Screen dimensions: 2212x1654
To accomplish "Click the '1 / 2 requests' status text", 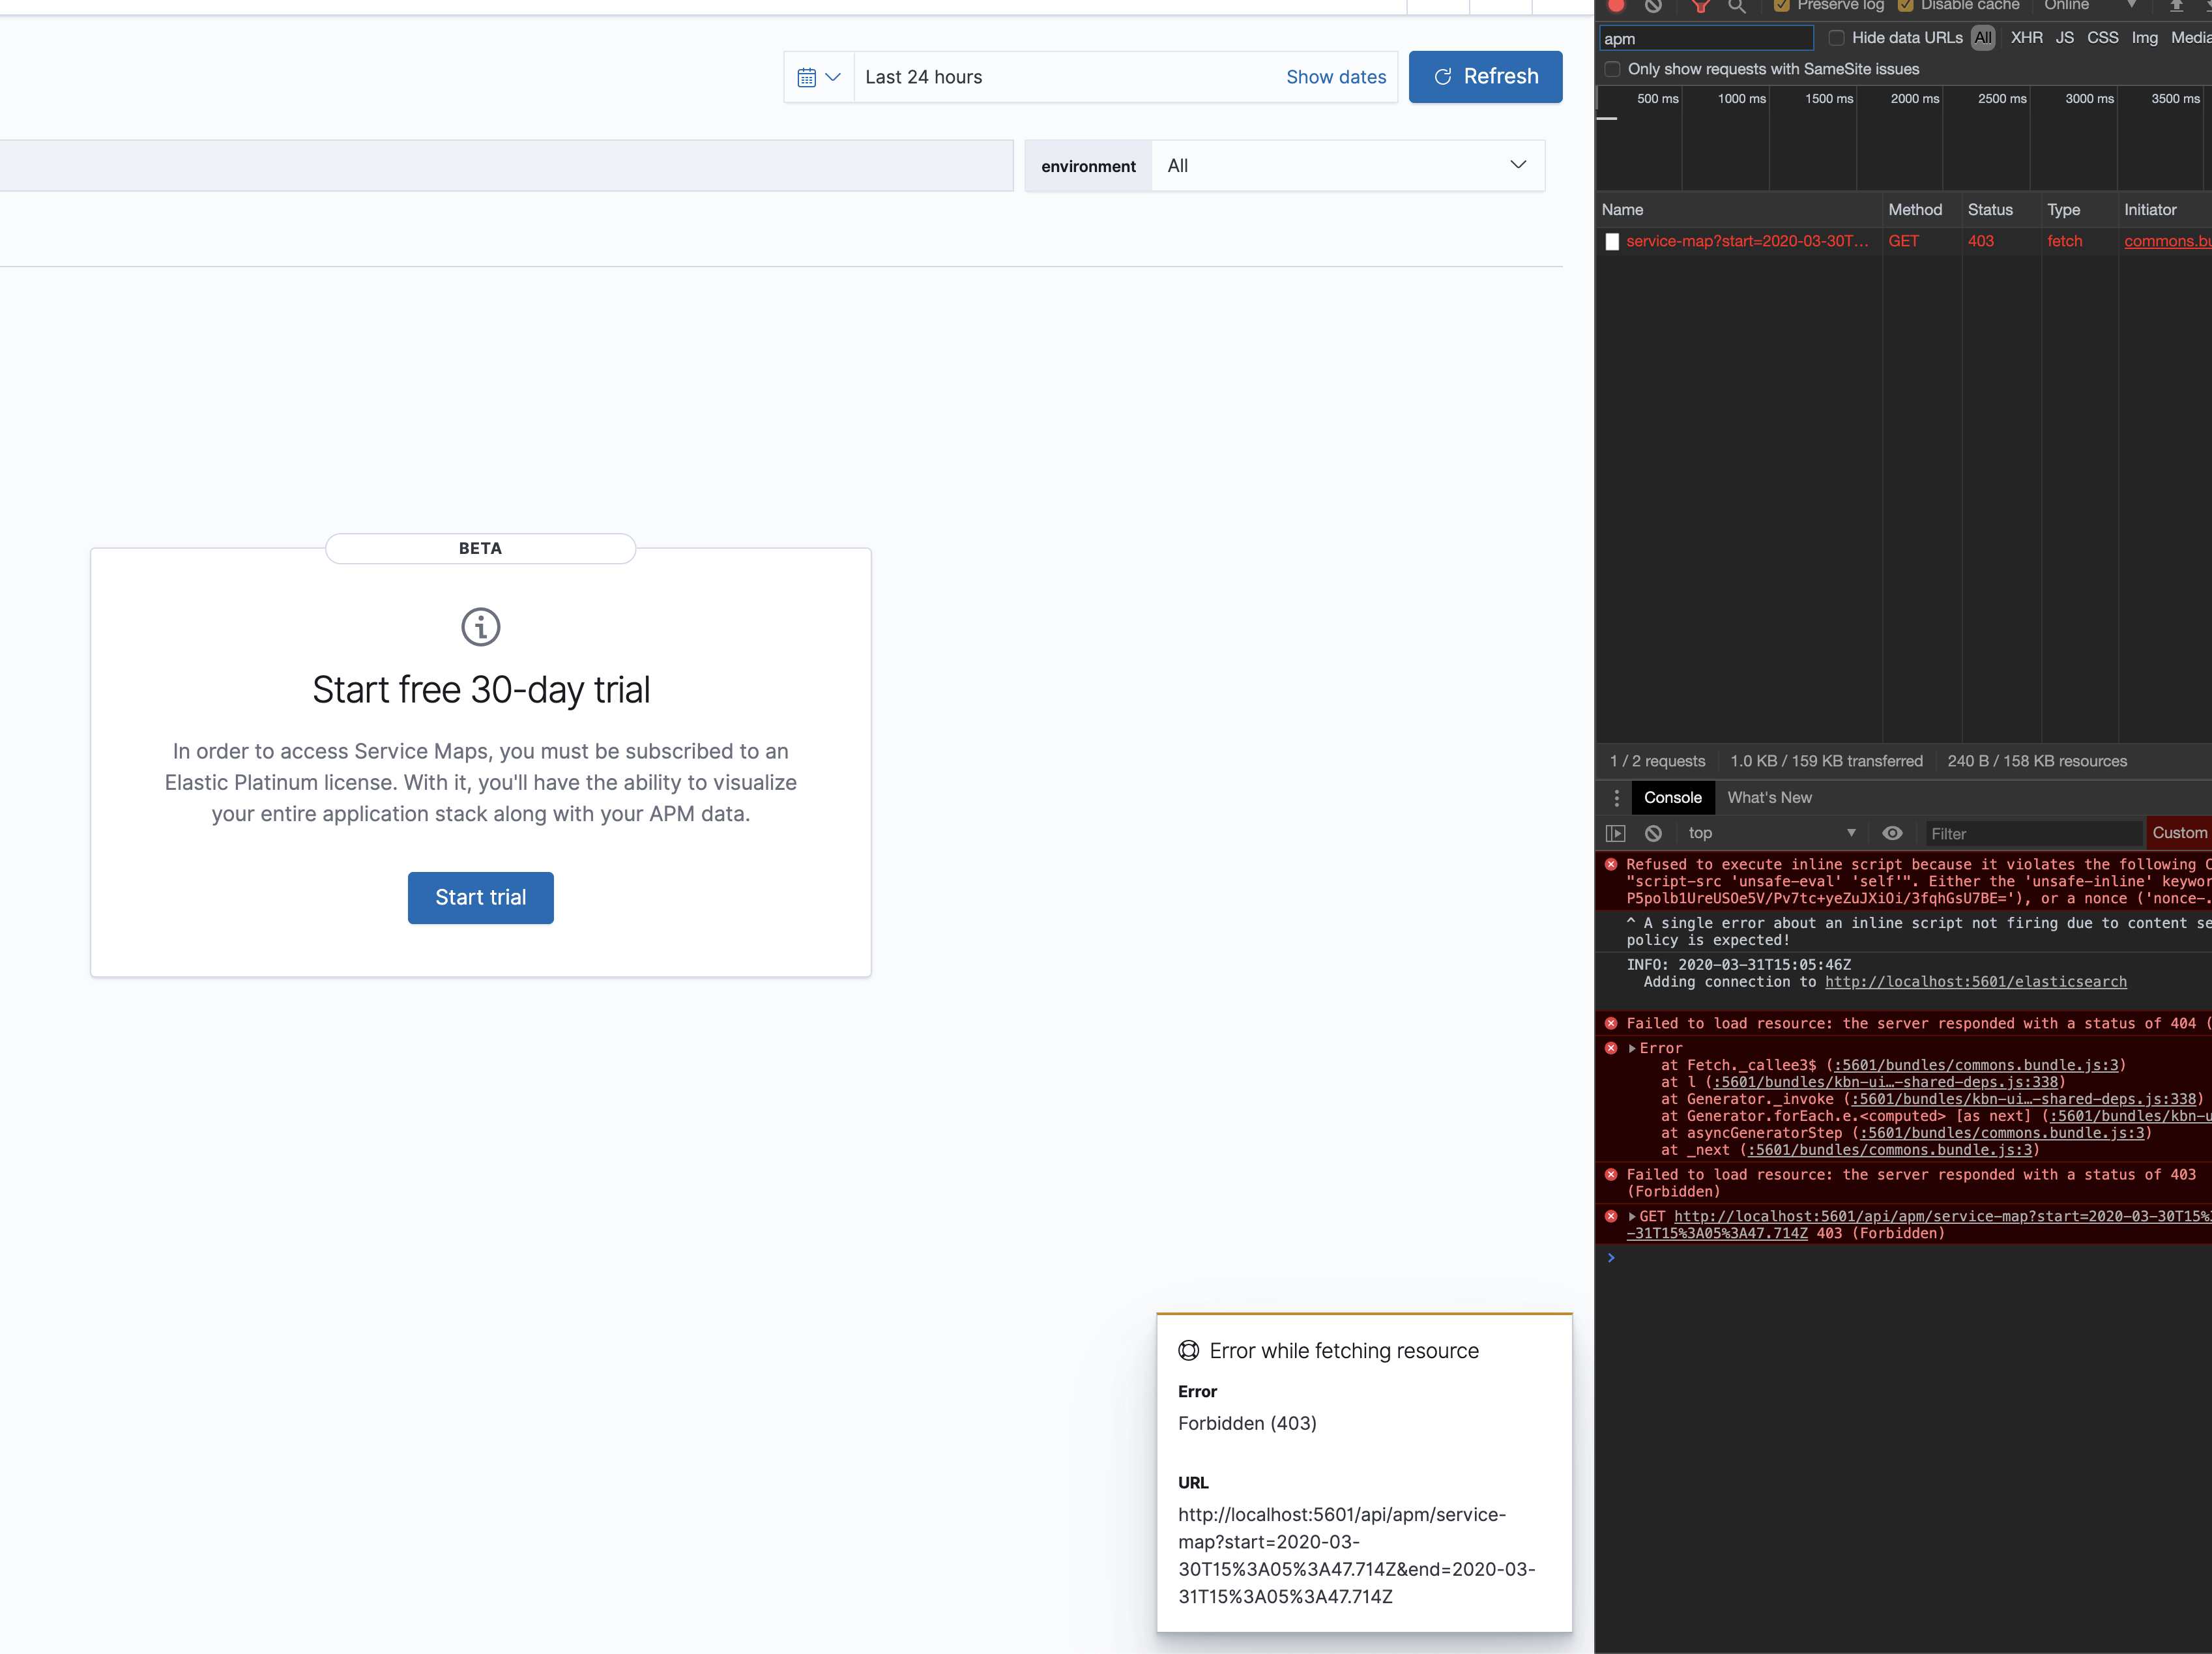I will click(1657, 761).
